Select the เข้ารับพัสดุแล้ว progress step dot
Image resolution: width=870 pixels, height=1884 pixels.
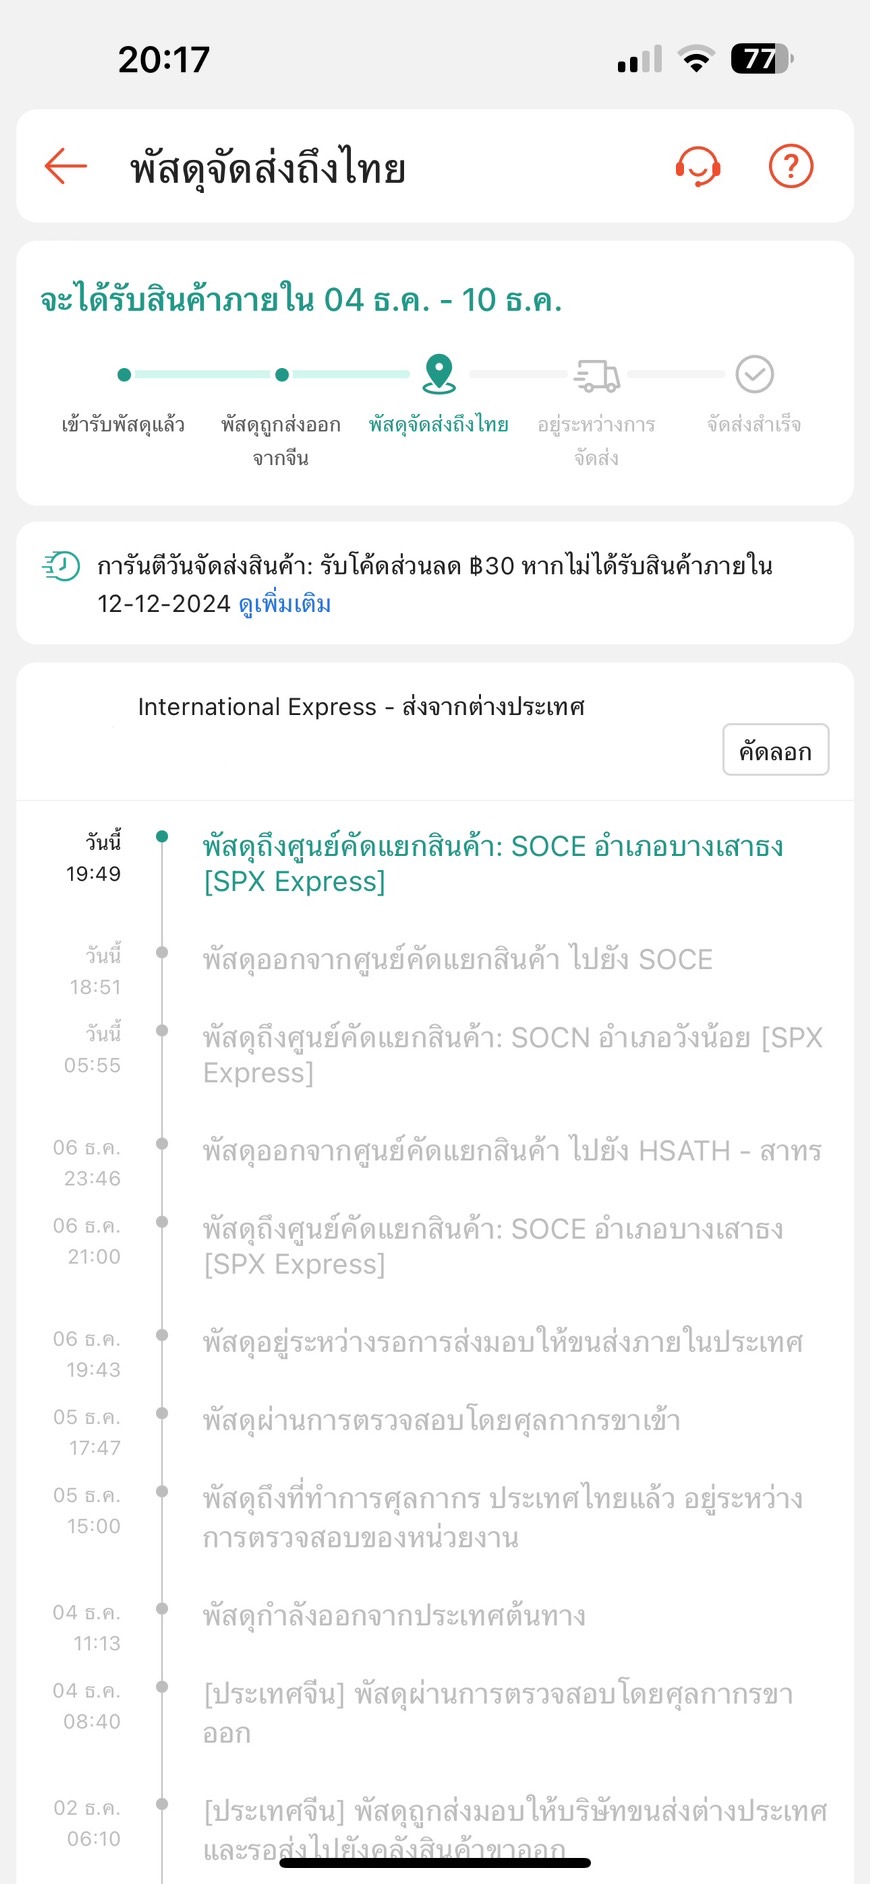(124, 375)
